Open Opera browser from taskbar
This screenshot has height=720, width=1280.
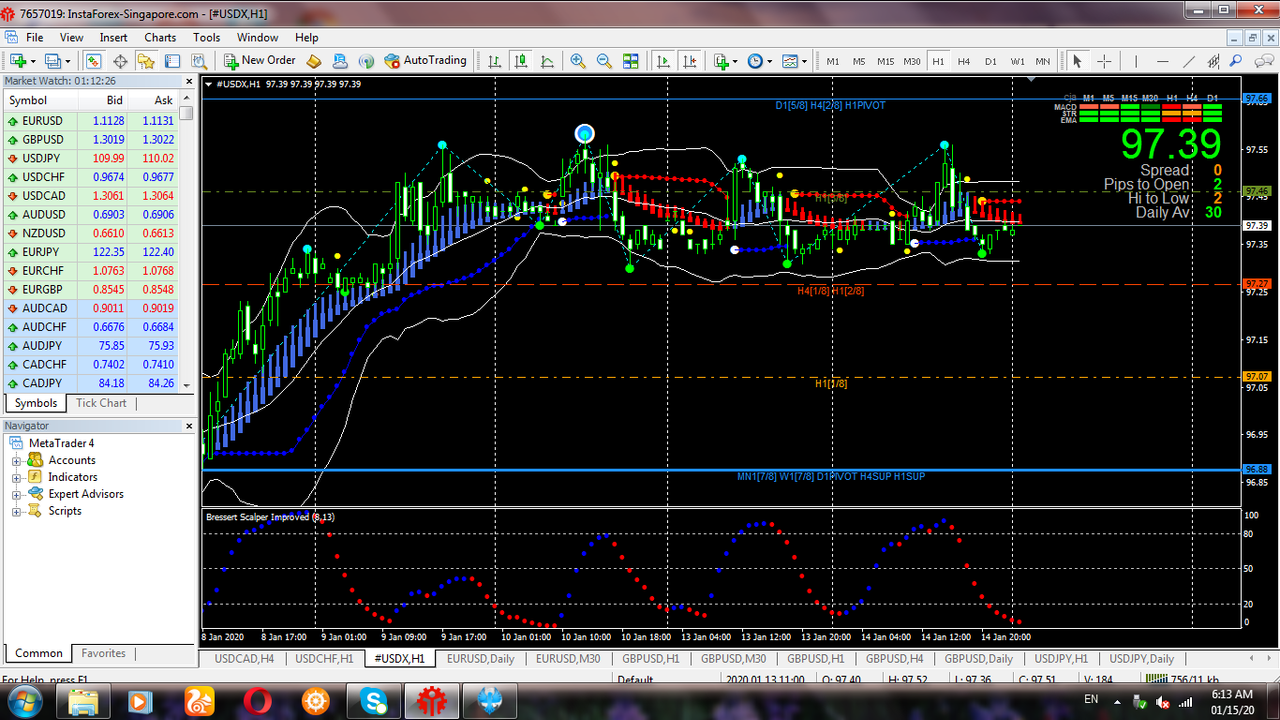(257, 701)
